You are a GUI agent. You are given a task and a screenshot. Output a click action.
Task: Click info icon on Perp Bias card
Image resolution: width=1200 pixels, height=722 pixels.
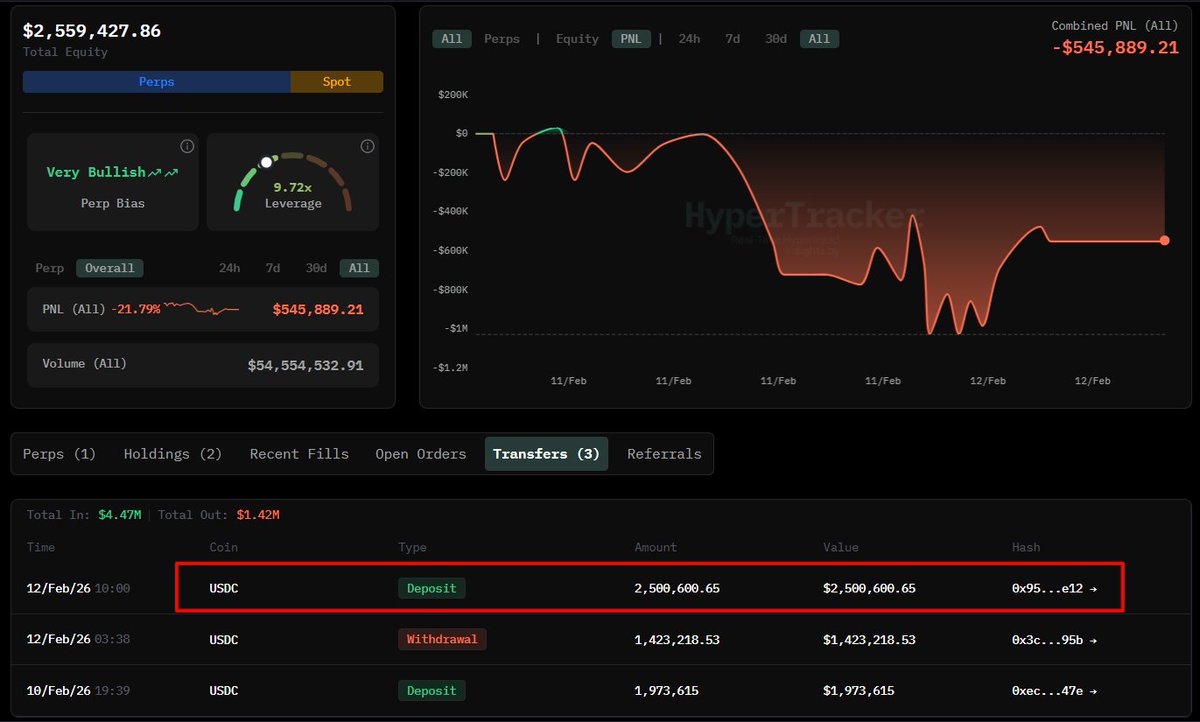(187, 147)
